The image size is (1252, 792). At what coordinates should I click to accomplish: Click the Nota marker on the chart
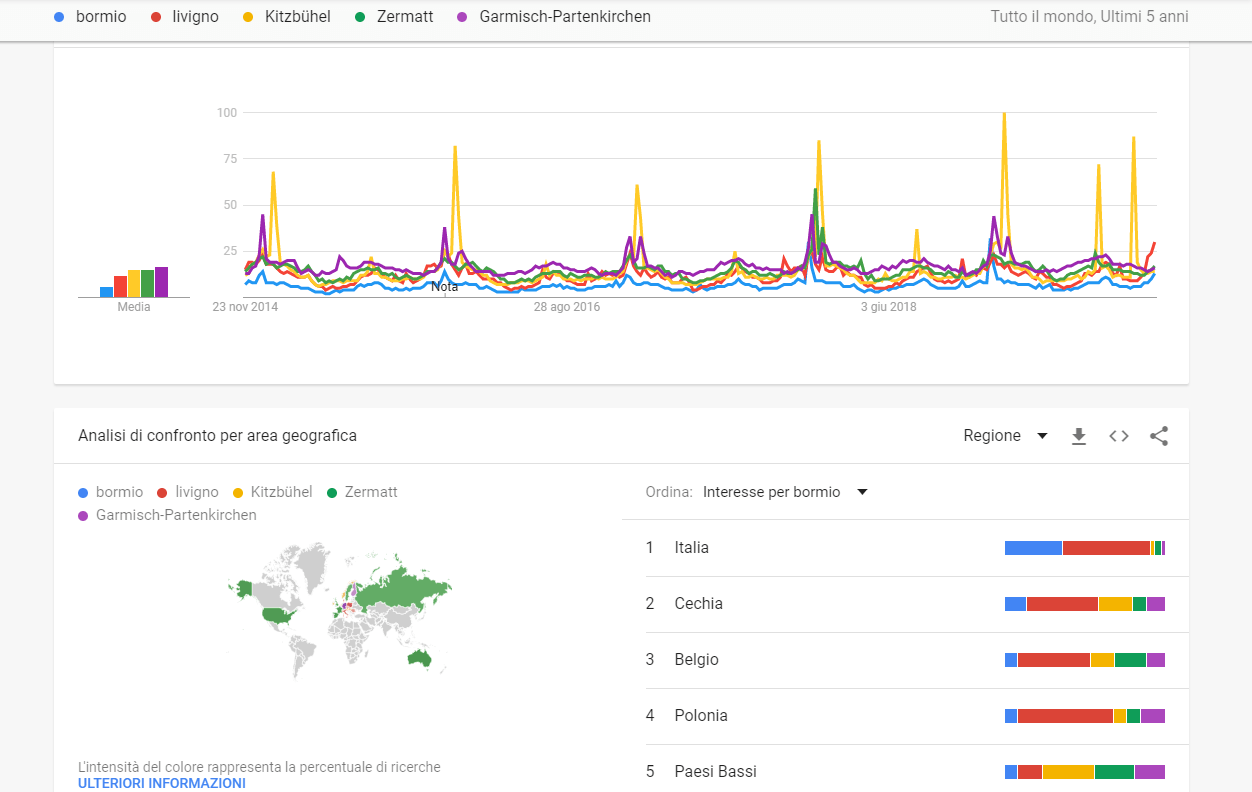445,287
